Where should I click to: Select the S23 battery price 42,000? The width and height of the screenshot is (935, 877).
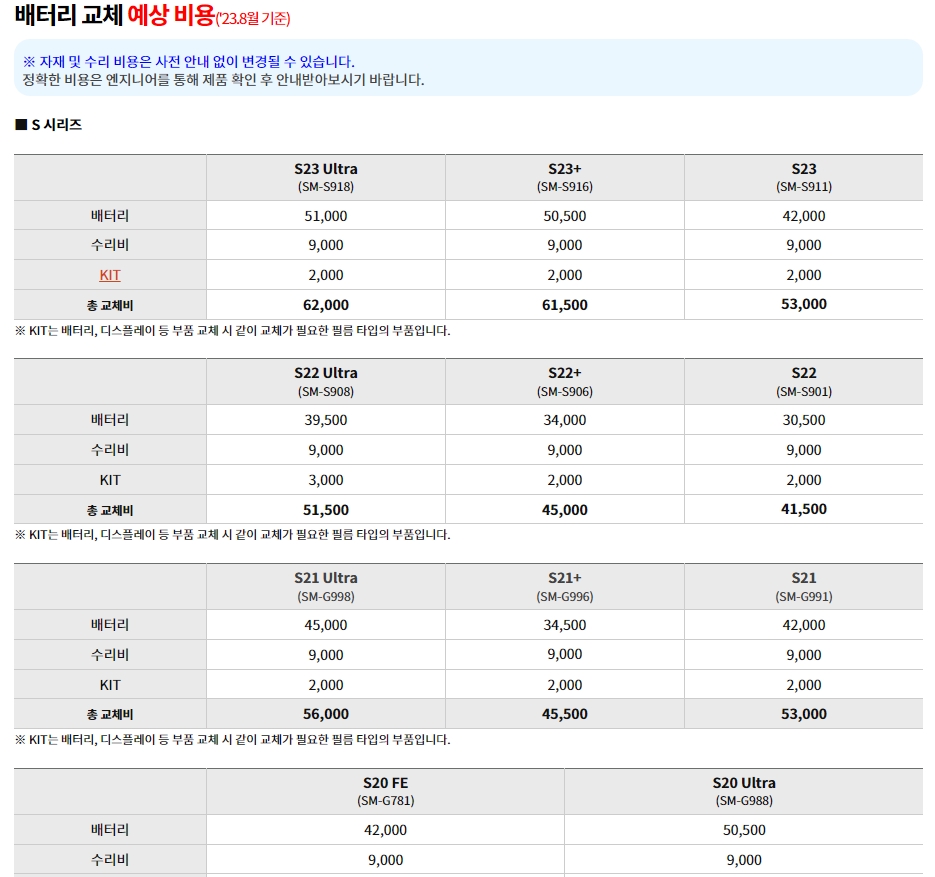(804, 215)
